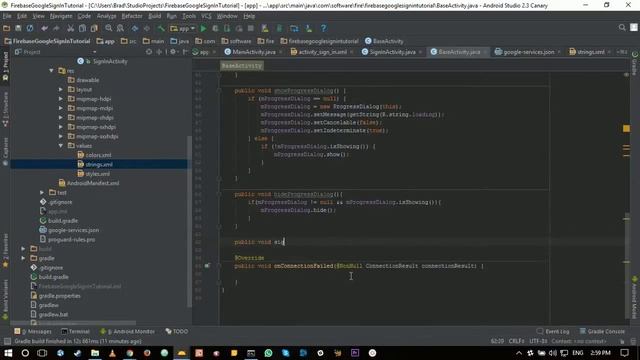Expand the gradle folder
The width and height of the screenshot is (640, 360).
click(23, 258)
